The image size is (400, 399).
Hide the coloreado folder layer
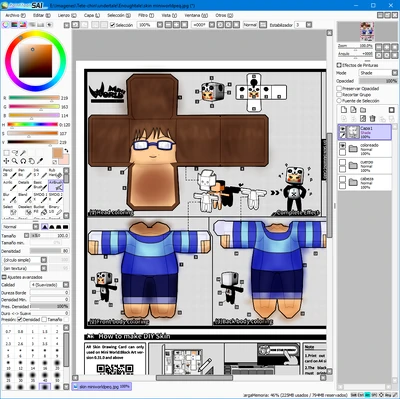pyautogui.click(x=342, y=146)
